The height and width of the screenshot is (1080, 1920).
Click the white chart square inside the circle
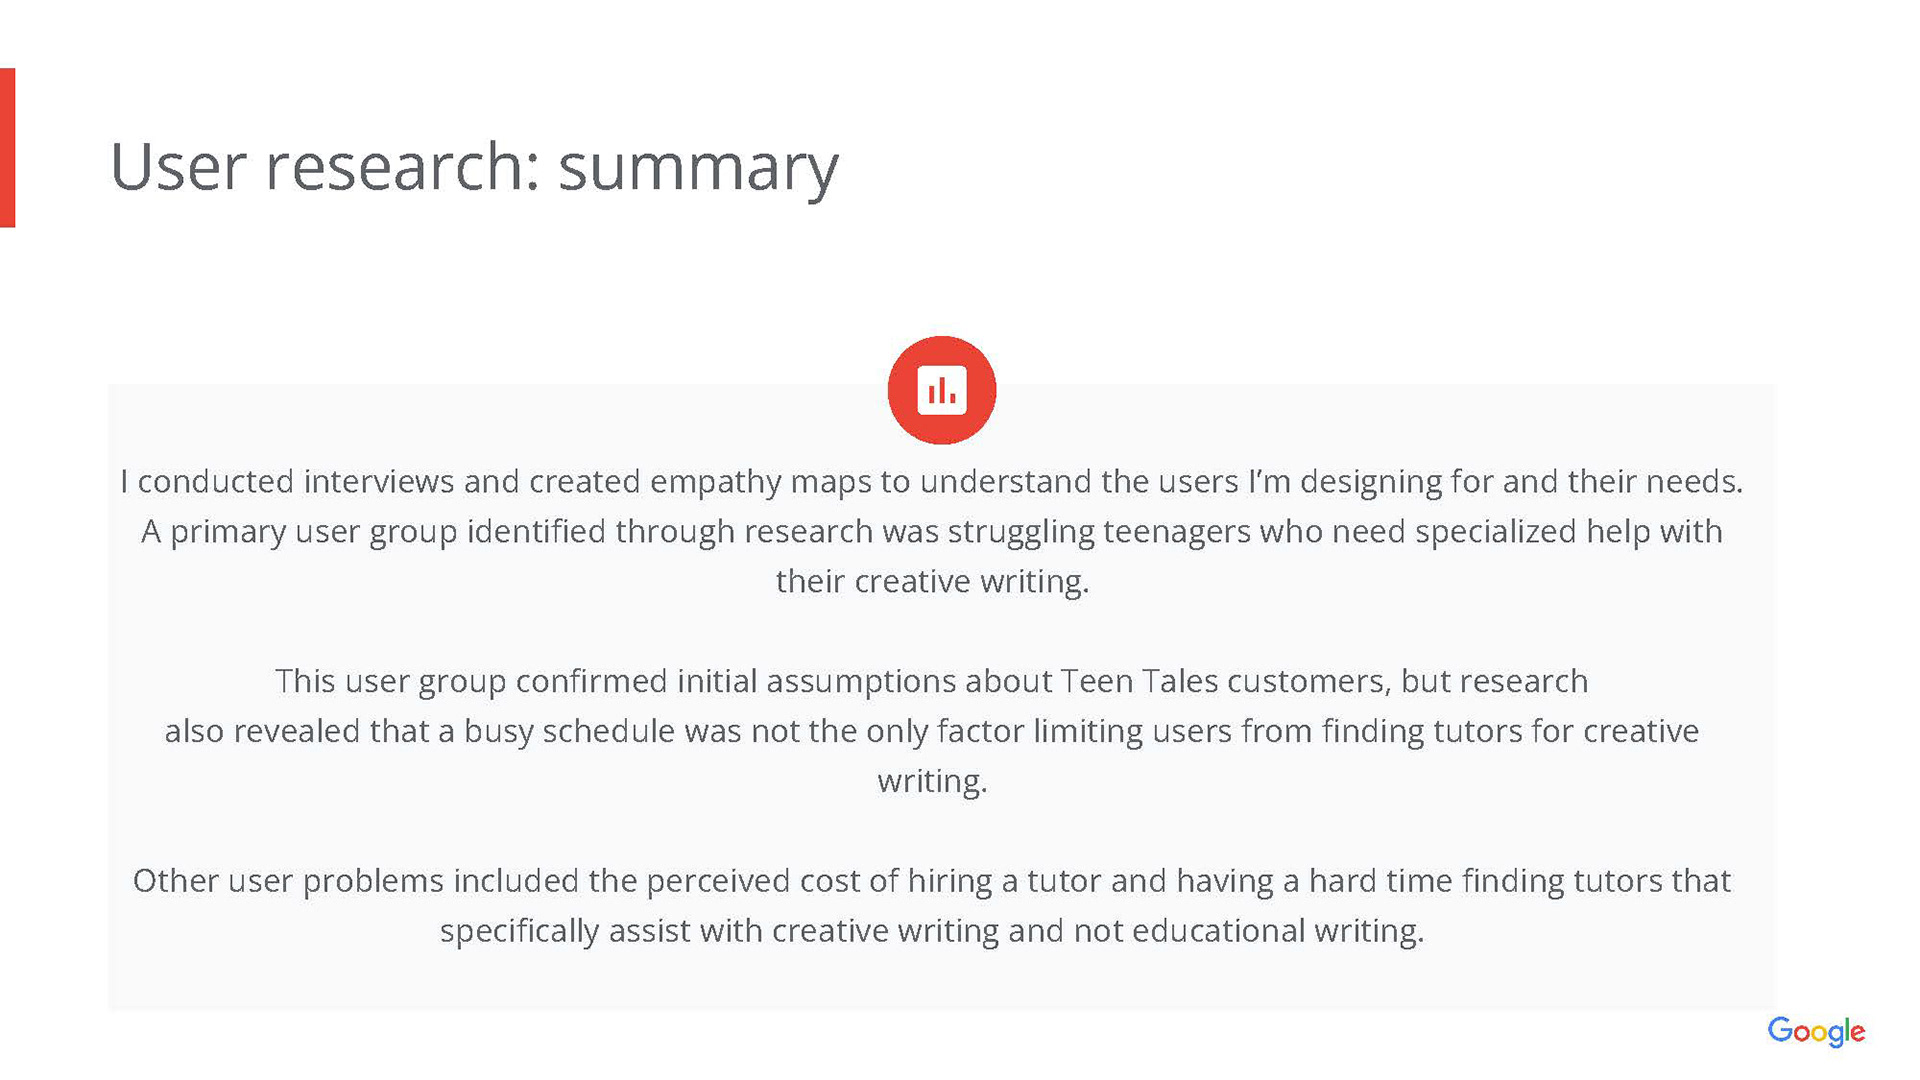[x=942, y=390]
